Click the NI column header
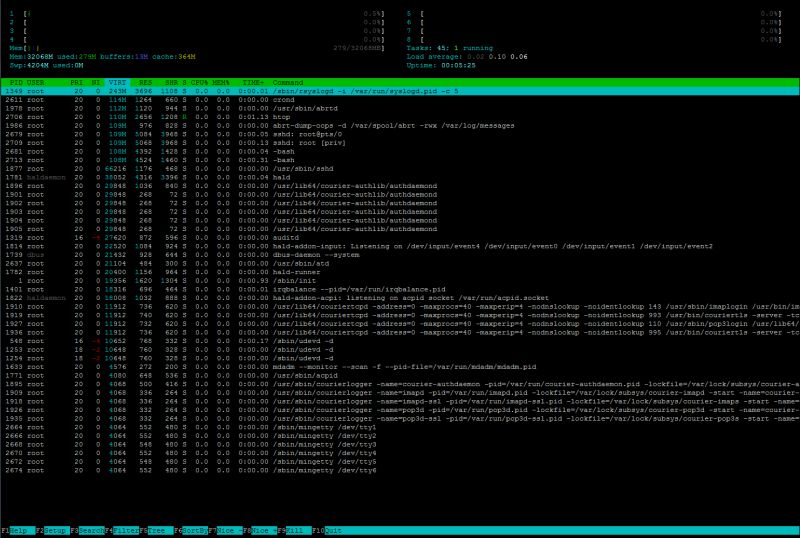The width and height of the screenshot is (800, 538). pyautogui.click(x=95, y=82)
